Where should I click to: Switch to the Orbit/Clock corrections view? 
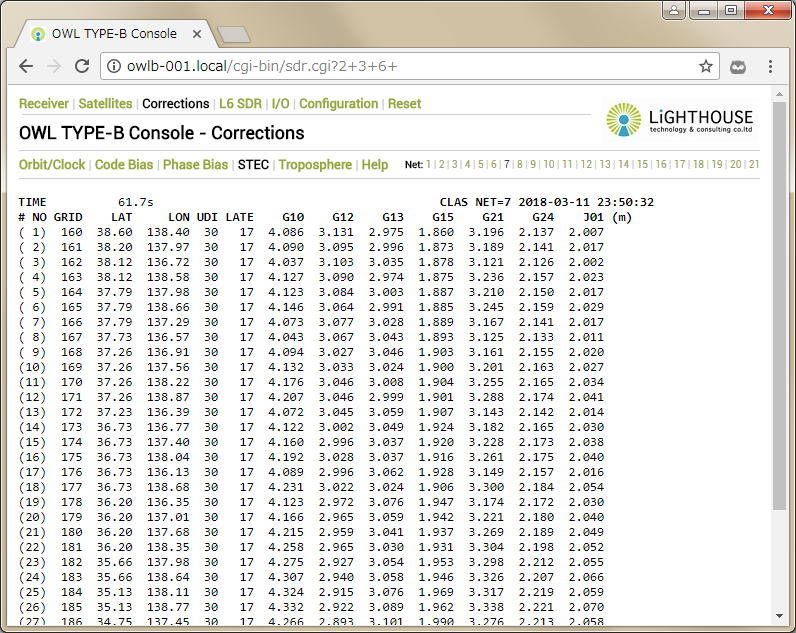pos(52,164)
